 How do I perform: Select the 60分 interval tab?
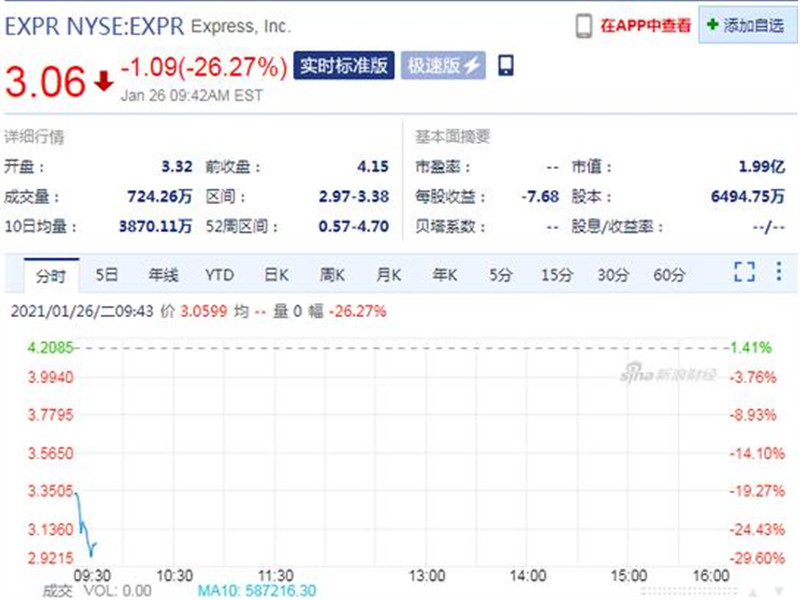pos(669,275)
